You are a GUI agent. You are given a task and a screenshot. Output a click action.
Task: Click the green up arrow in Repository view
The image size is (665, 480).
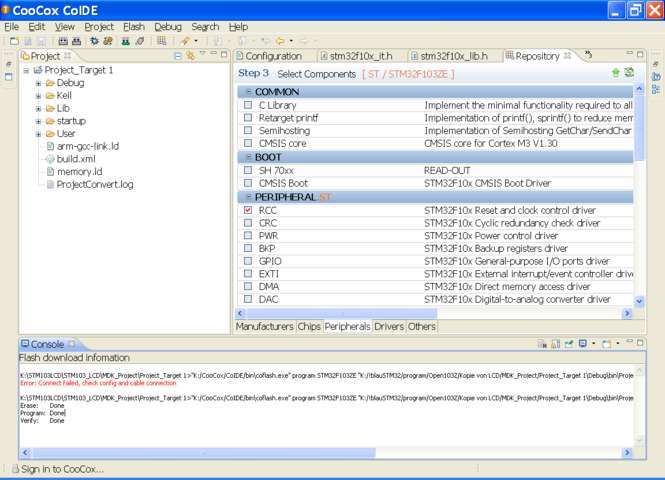[x=616, y=73]
